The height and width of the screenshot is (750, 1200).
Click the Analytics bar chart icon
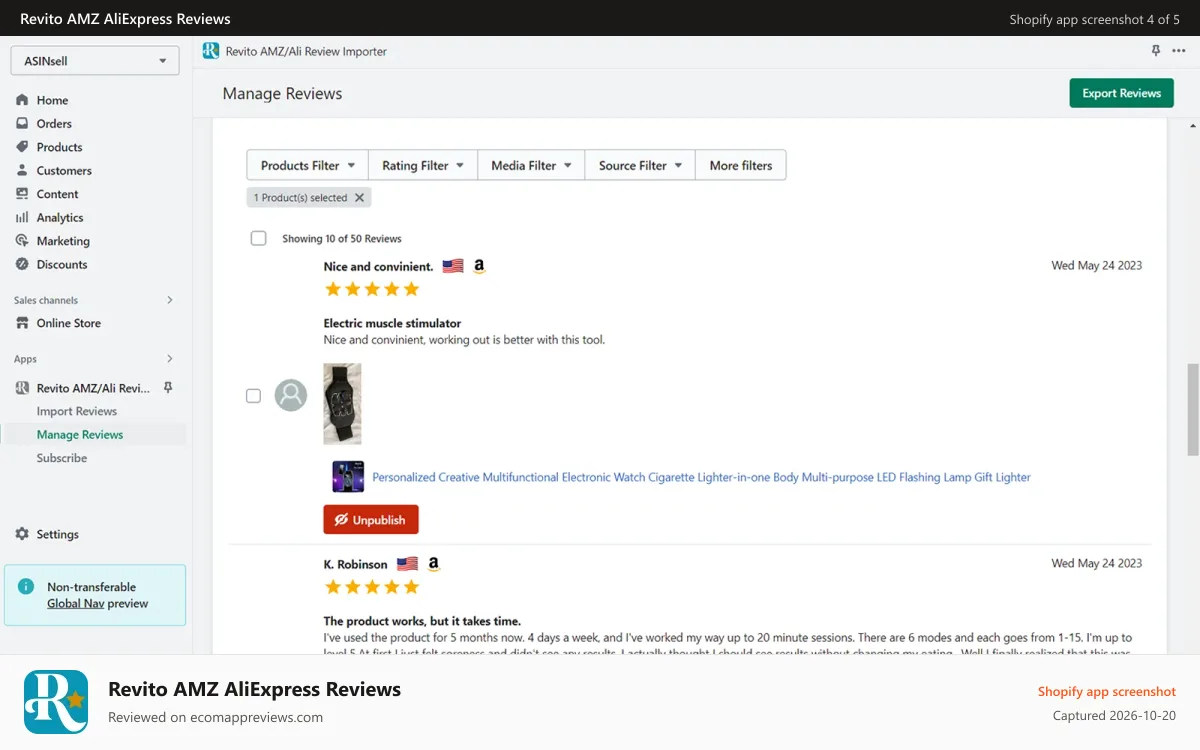pyautogui.click(x=22, y=217)
